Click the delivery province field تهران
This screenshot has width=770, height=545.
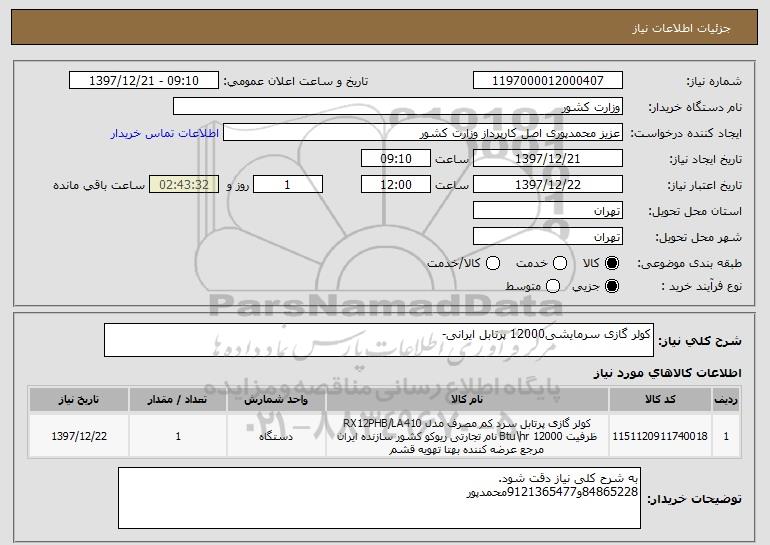point(548,211)
